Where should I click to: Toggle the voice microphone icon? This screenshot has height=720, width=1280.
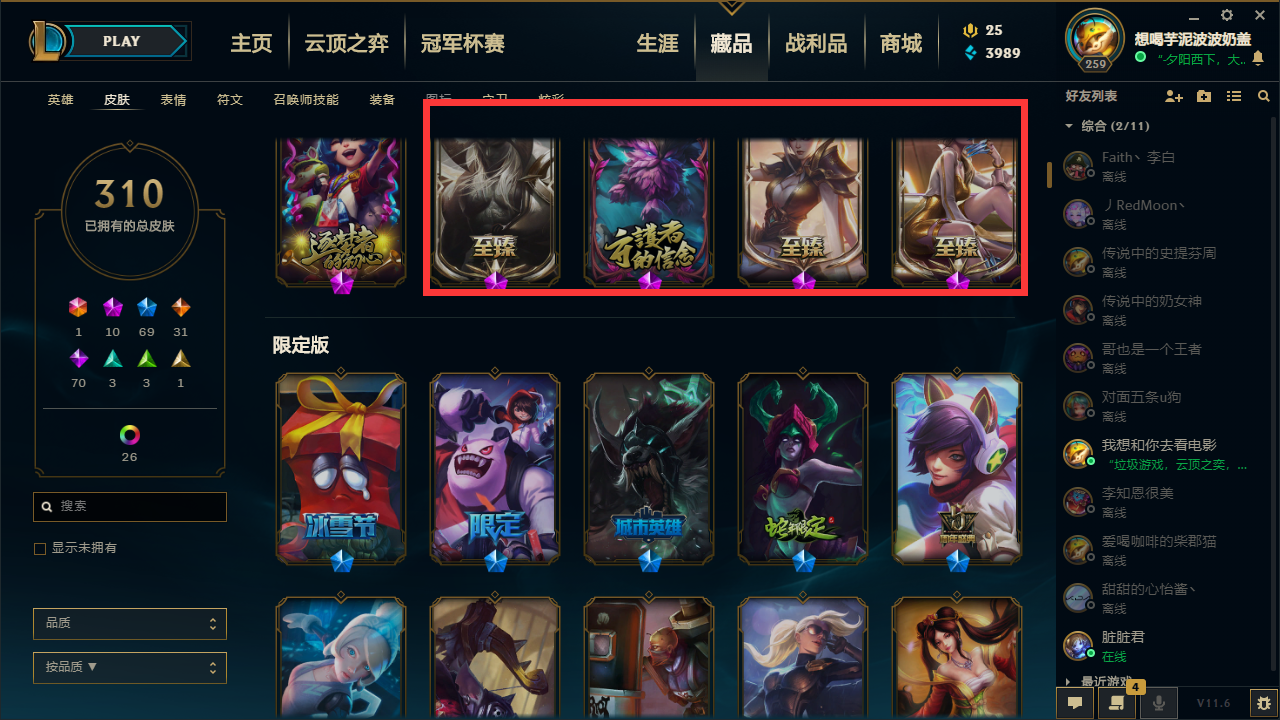coord(1159,703)
